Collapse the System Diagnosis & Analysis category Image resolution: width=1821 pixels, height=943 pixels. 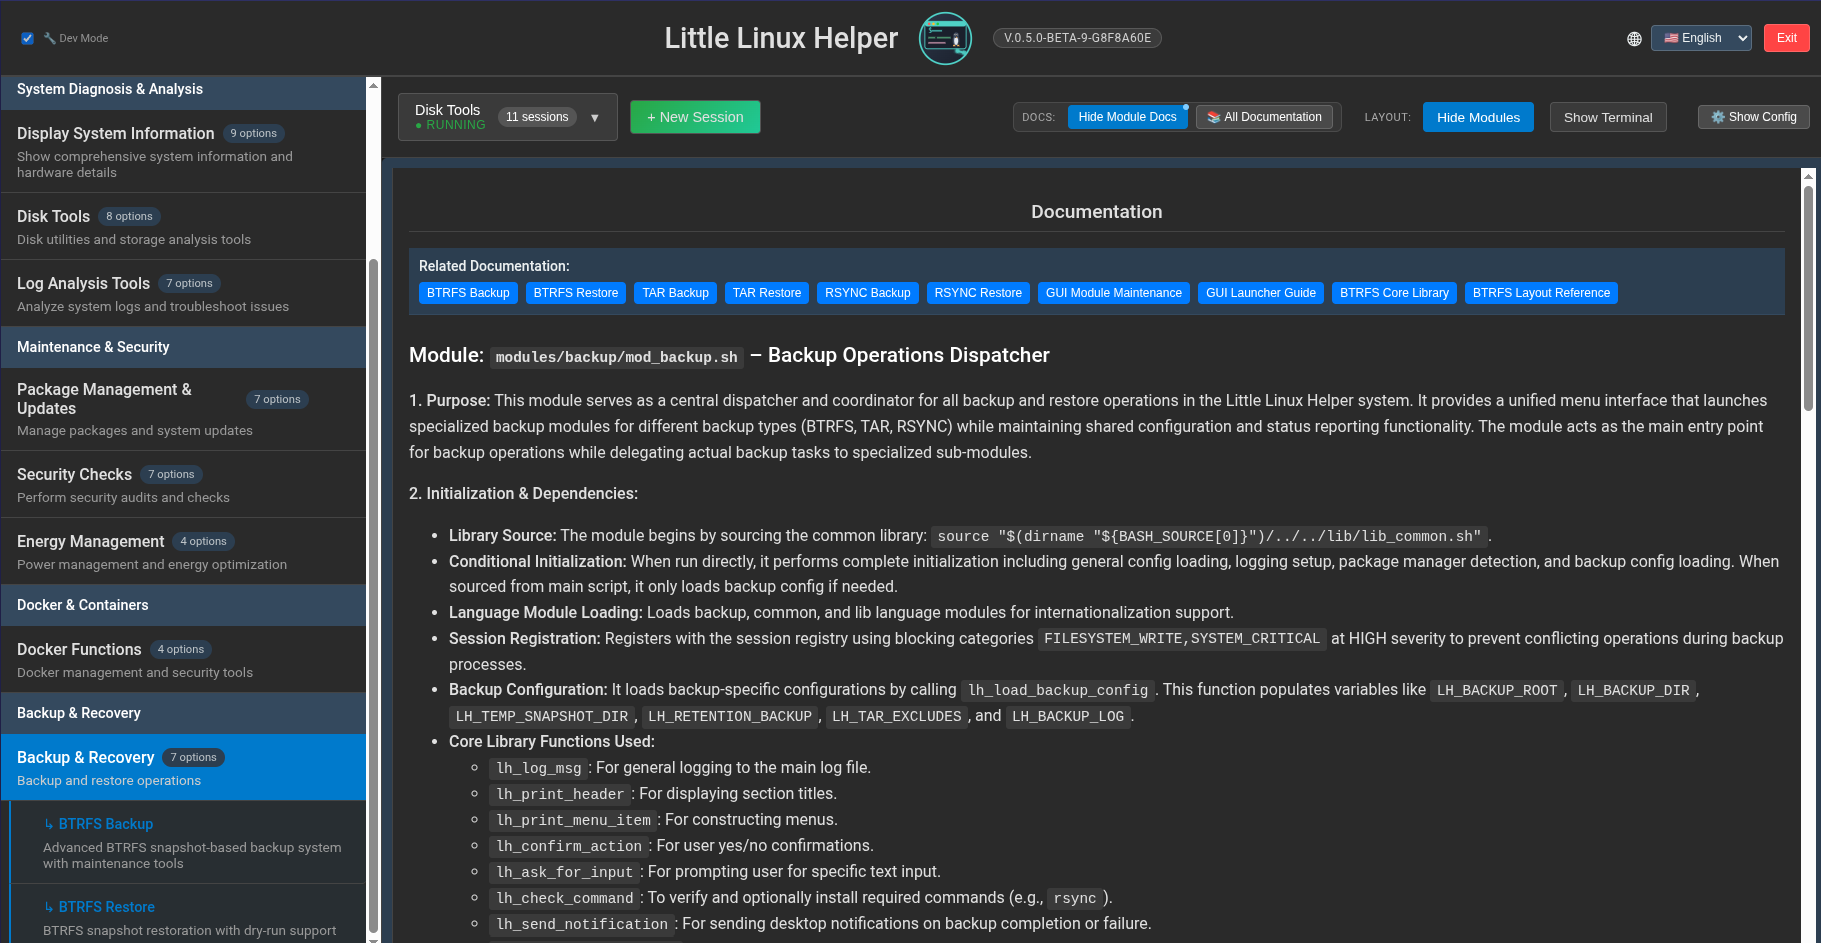(x=183, y=90)
